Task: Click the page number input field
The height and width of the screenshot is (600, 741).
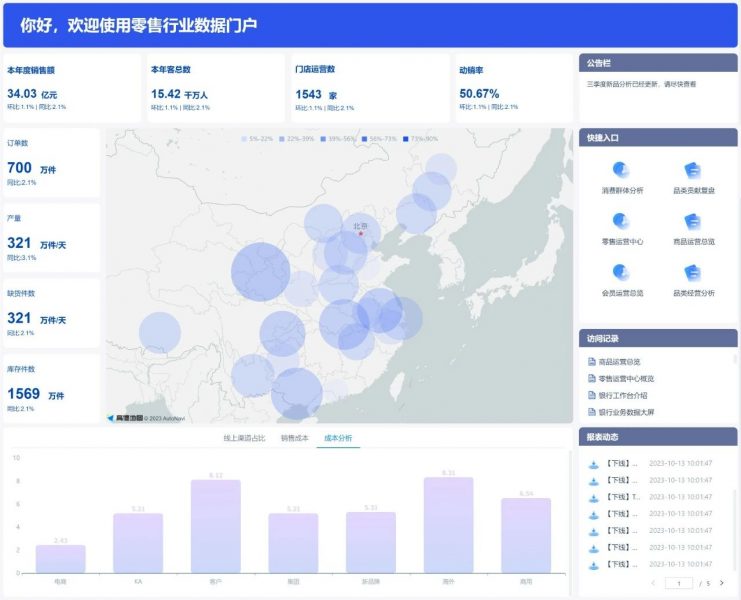Action: pyautogui.click(x=679, y=583)
